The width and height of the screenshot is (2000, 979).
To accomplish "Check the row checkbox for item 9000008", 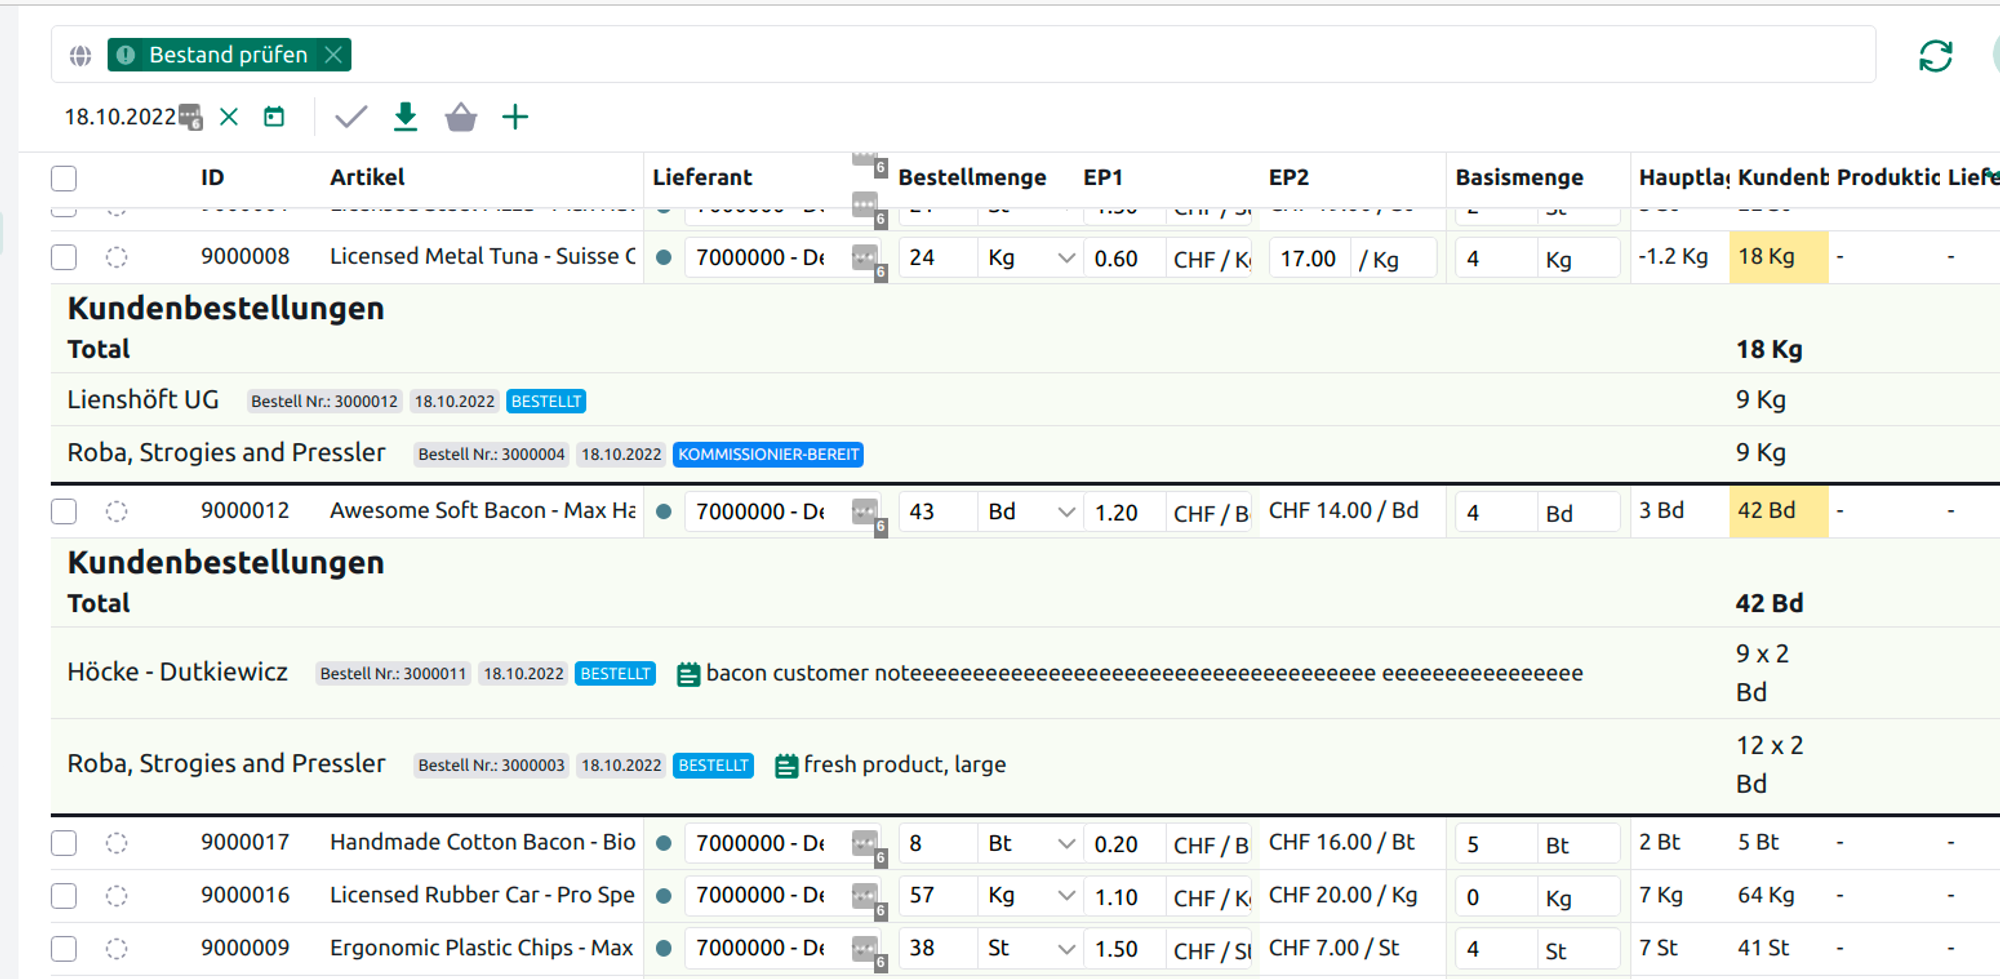I will pos(64,257).
